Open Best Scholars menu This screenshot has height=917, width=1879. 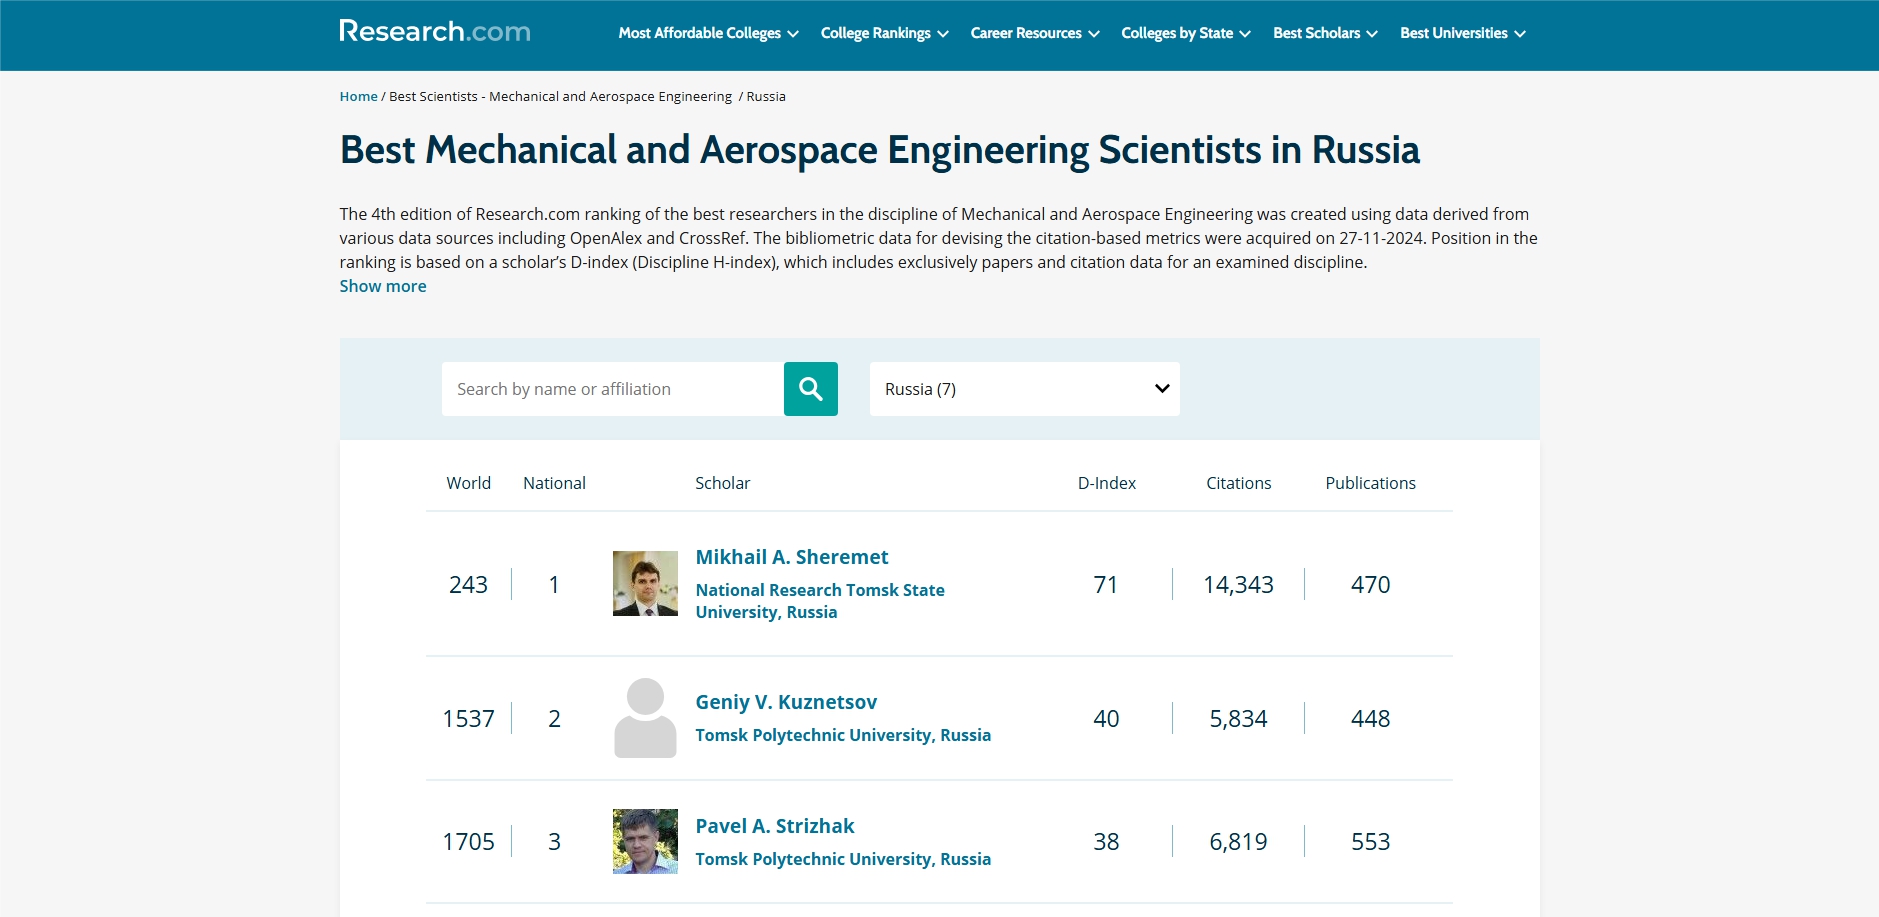click(1325, 33)
